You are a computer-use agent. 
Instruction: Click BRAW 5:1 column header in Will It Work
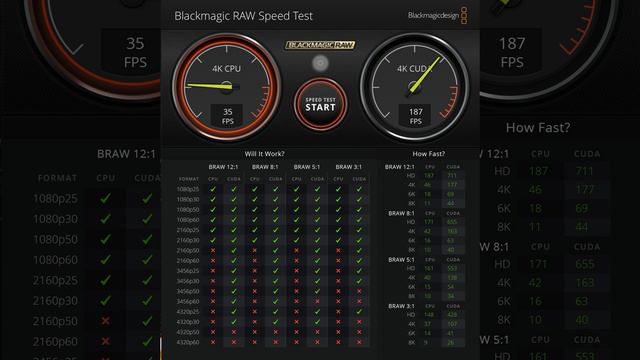coord(307,167)
